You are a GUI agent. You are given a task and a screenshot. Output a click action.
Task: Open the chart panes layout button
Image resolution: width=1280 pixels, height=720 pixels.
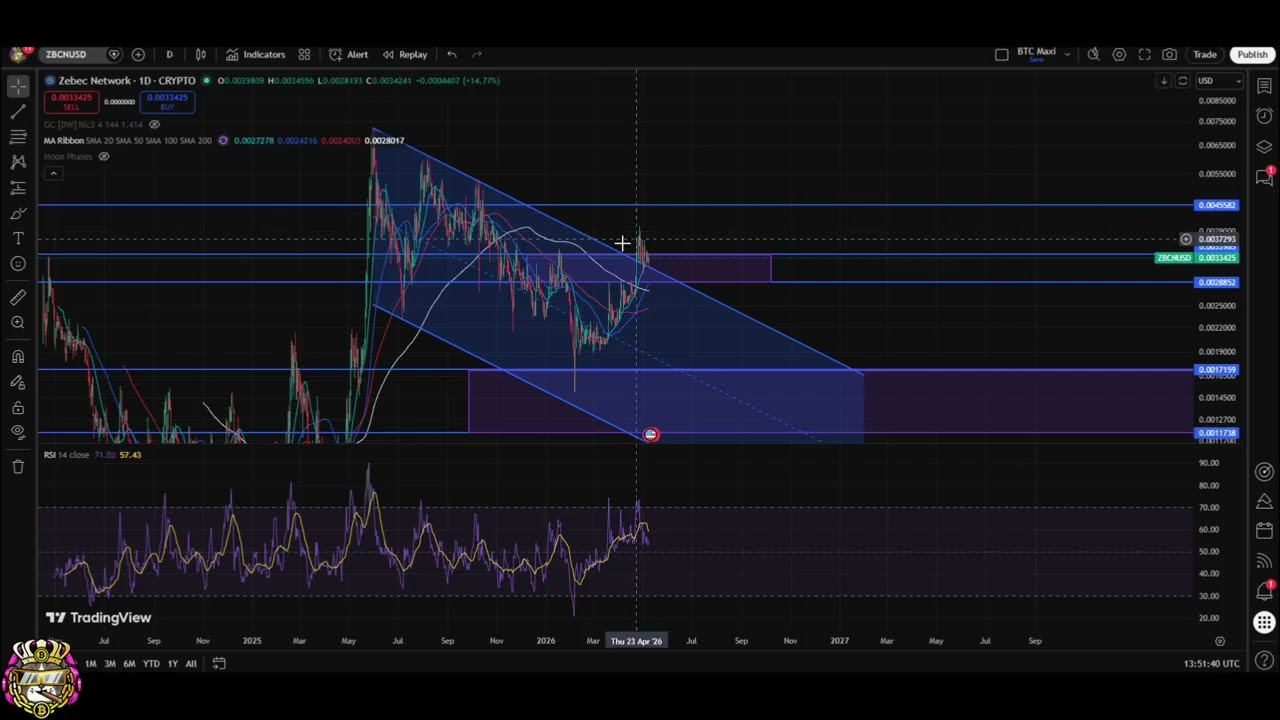click(1182, 81)
